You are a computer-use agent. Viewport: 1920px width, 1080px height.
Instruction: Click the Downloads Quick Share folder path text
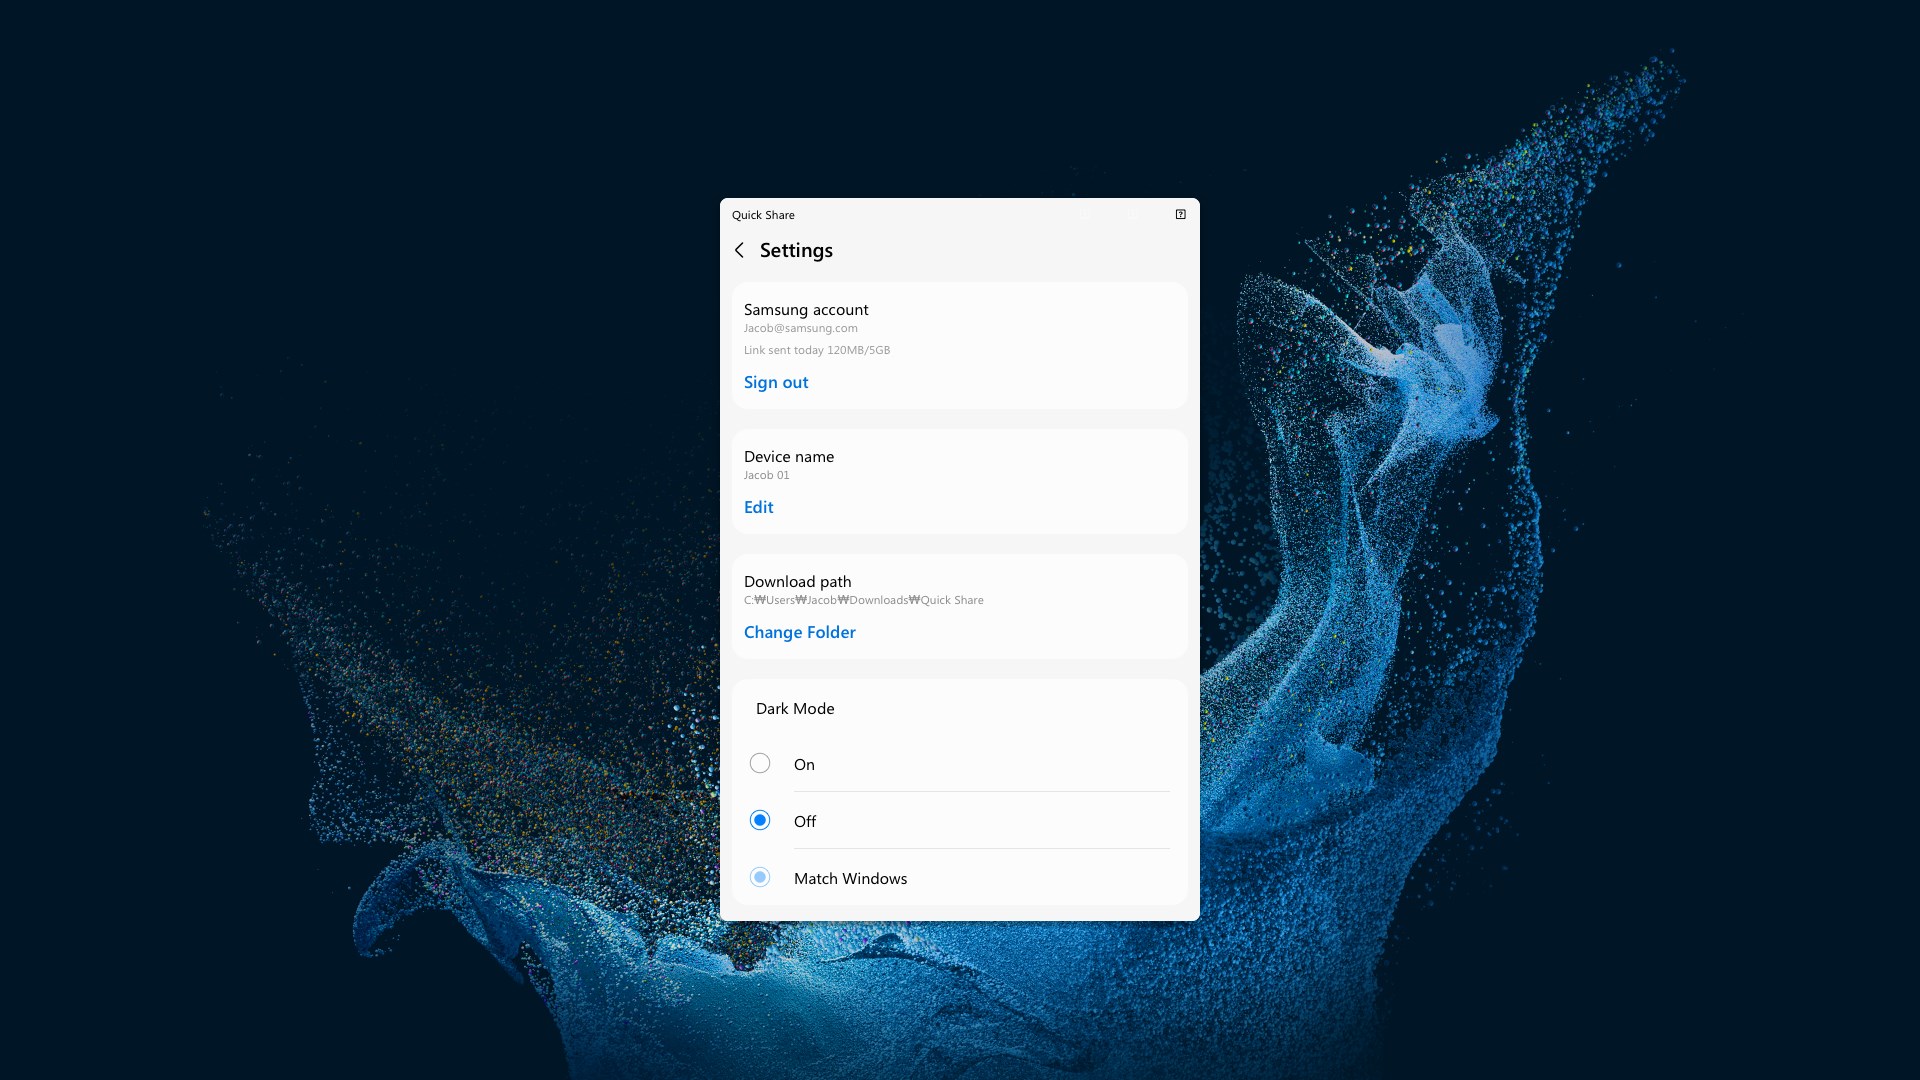tap(863, 600)
